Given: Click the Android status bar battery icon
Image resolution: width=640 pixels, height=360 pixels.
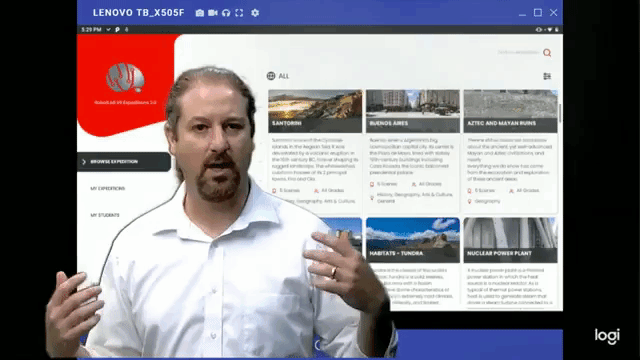Looking at the screenshot, I should pyautogui.click(x=556, y=30).
